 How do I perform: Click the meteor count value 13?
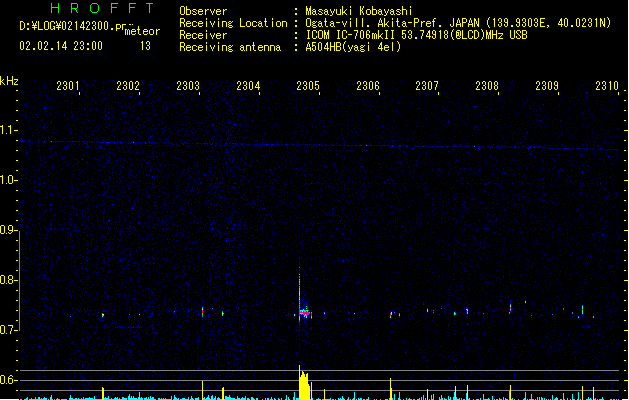click(145, 46)
